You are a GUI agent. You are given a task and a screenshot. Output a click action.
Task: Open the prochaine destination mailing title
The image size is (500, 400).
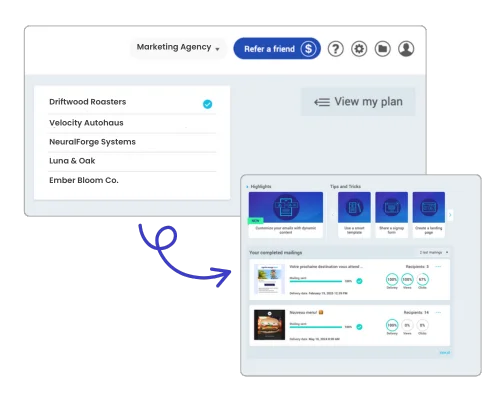(x=326, y=267)
